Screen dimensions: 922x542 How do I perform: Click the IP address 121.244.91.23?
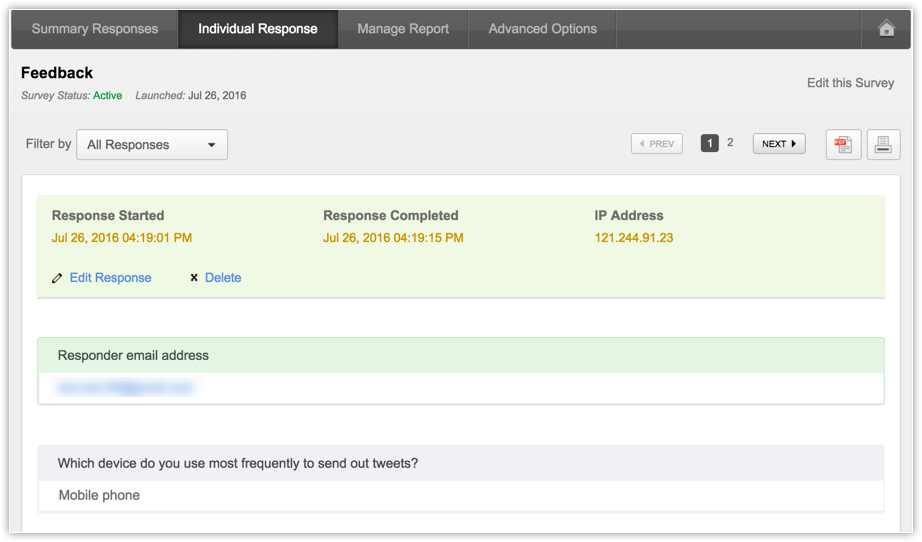634,238
